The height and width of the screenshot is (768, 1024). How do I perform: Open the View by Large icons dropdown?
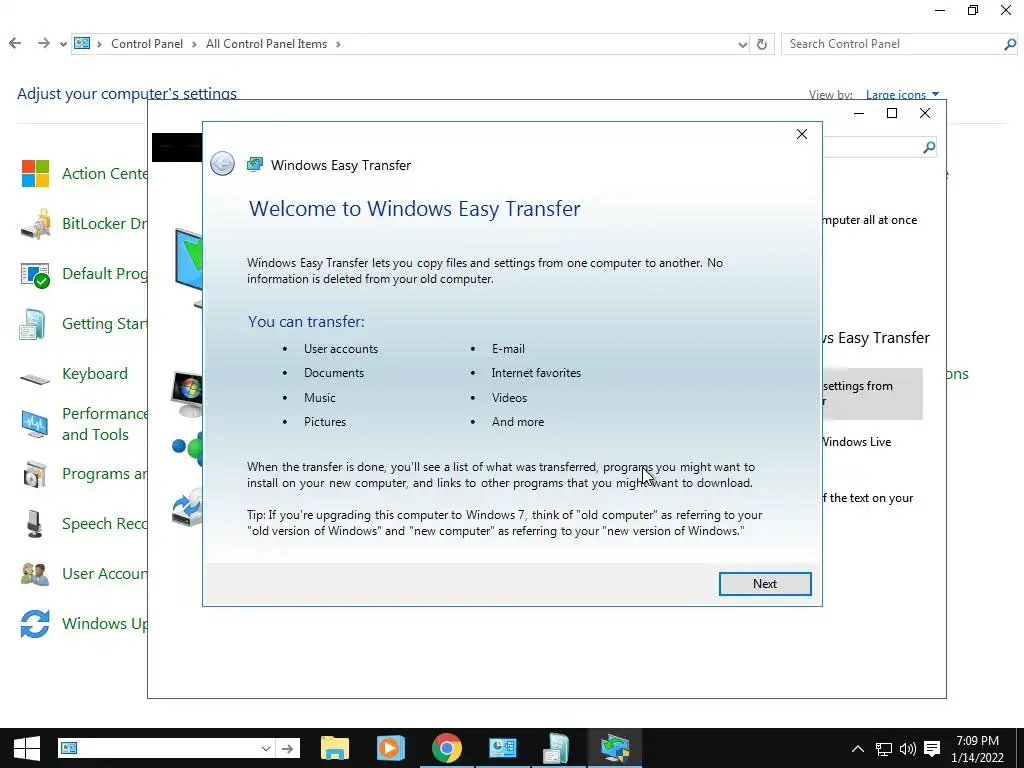click(x=902, y=95)
